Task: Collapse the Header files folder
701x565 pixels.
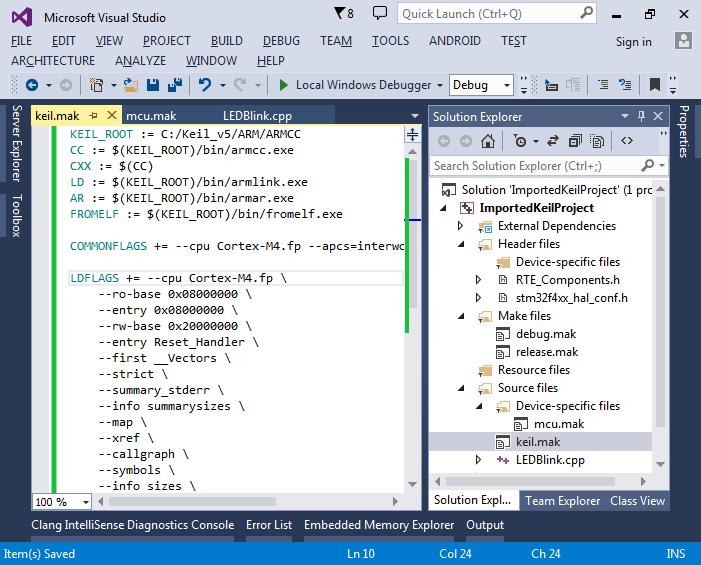Action: pyautogui.click(x=461, y=244)
